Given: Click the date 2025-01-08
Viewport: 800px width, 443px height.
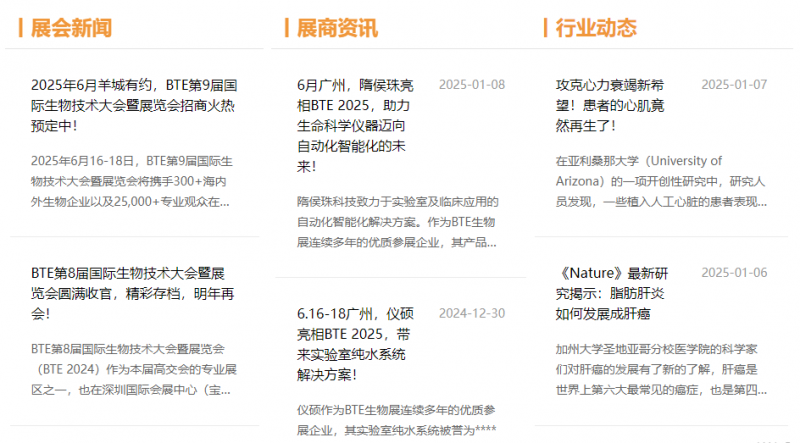Looking at the screenshot, I should point(472,85).
